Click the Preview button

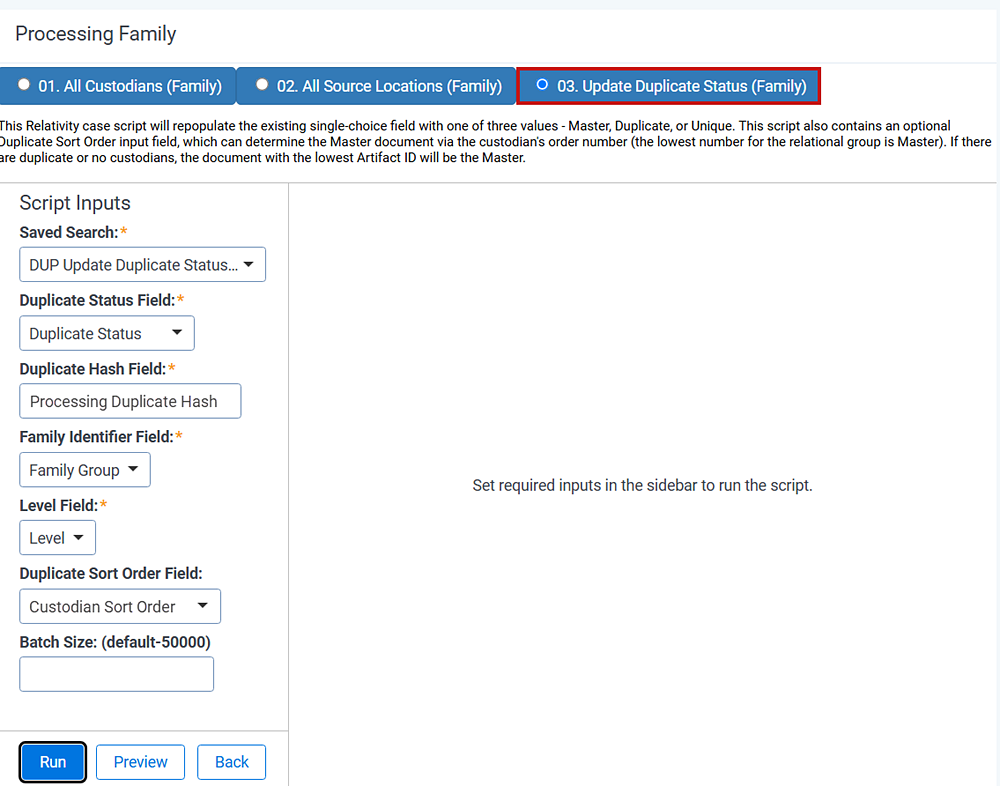click(x=140, y=762)
